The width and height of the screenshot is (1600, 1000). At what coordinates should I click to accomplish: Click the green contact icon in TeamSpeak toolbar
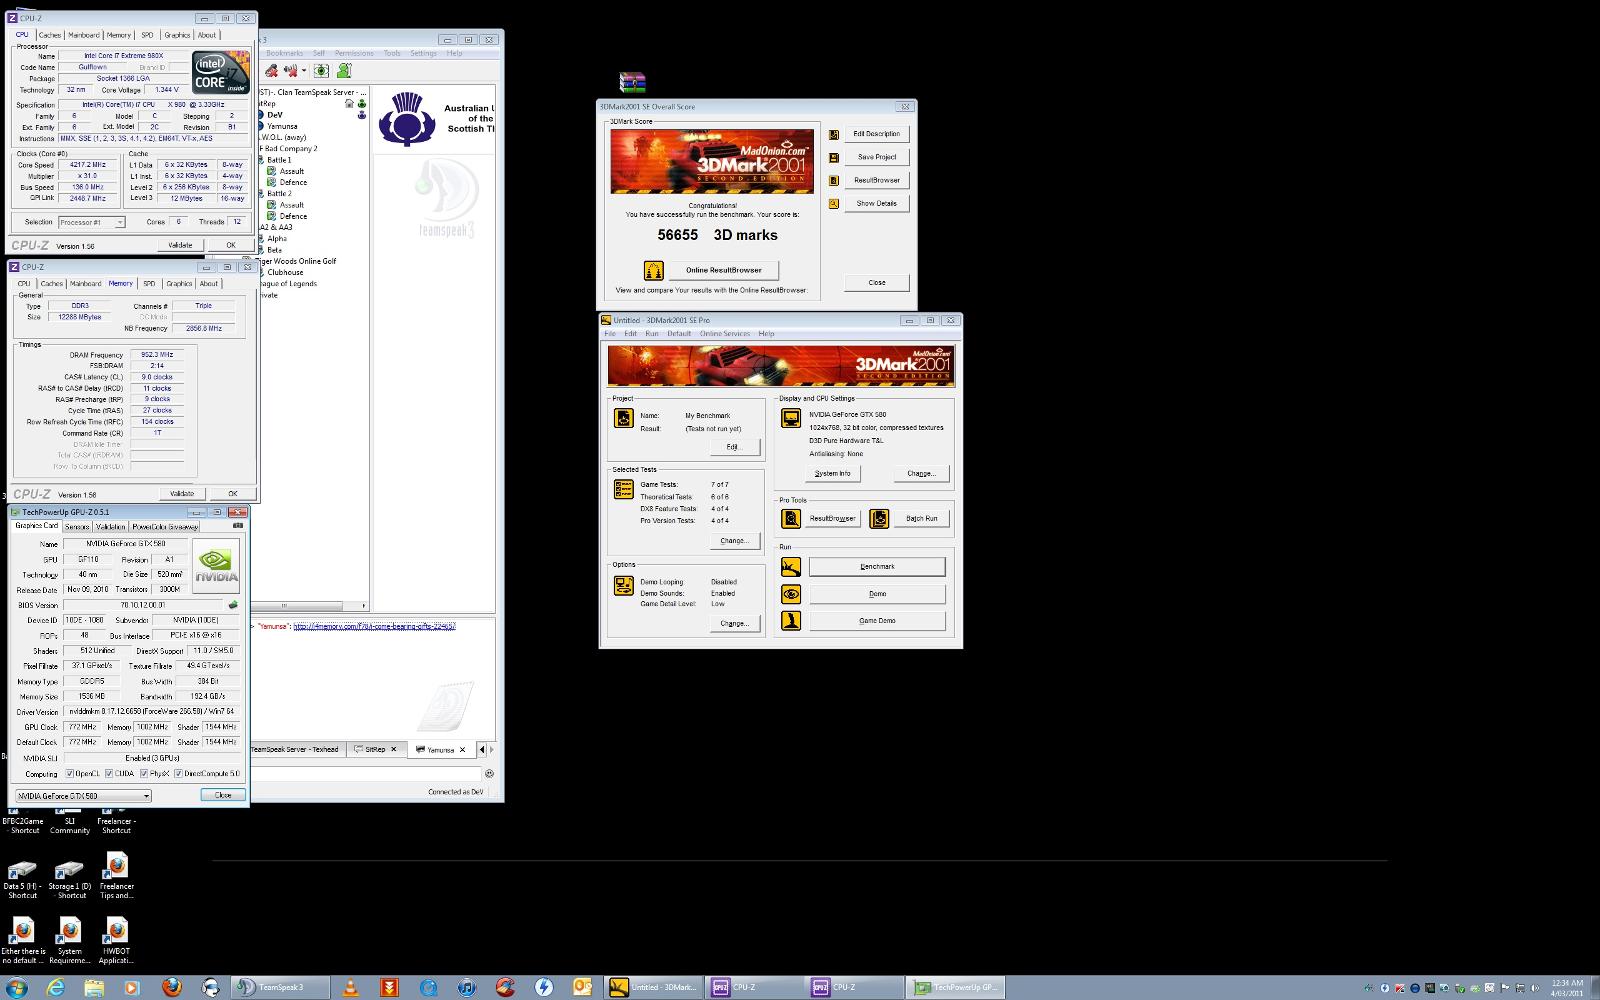pyautogui.click(x=344, y=71)
